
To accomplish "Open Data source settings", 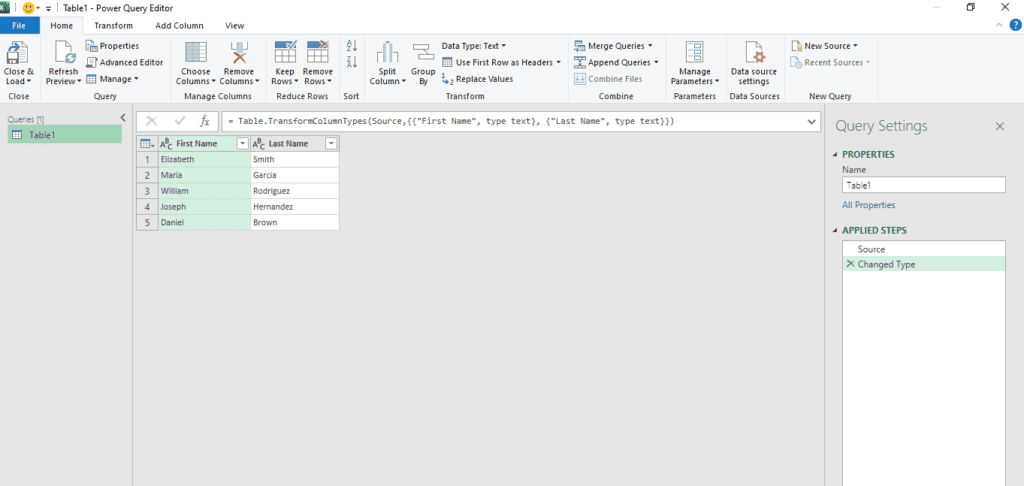I will pos(755,53).
